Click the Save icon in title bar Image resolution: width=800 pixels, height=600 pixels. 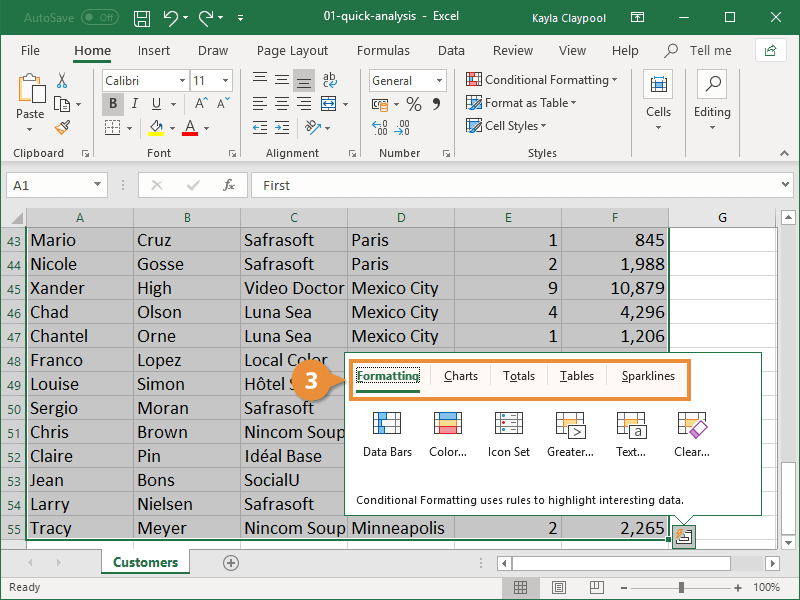tap(142, 17)
